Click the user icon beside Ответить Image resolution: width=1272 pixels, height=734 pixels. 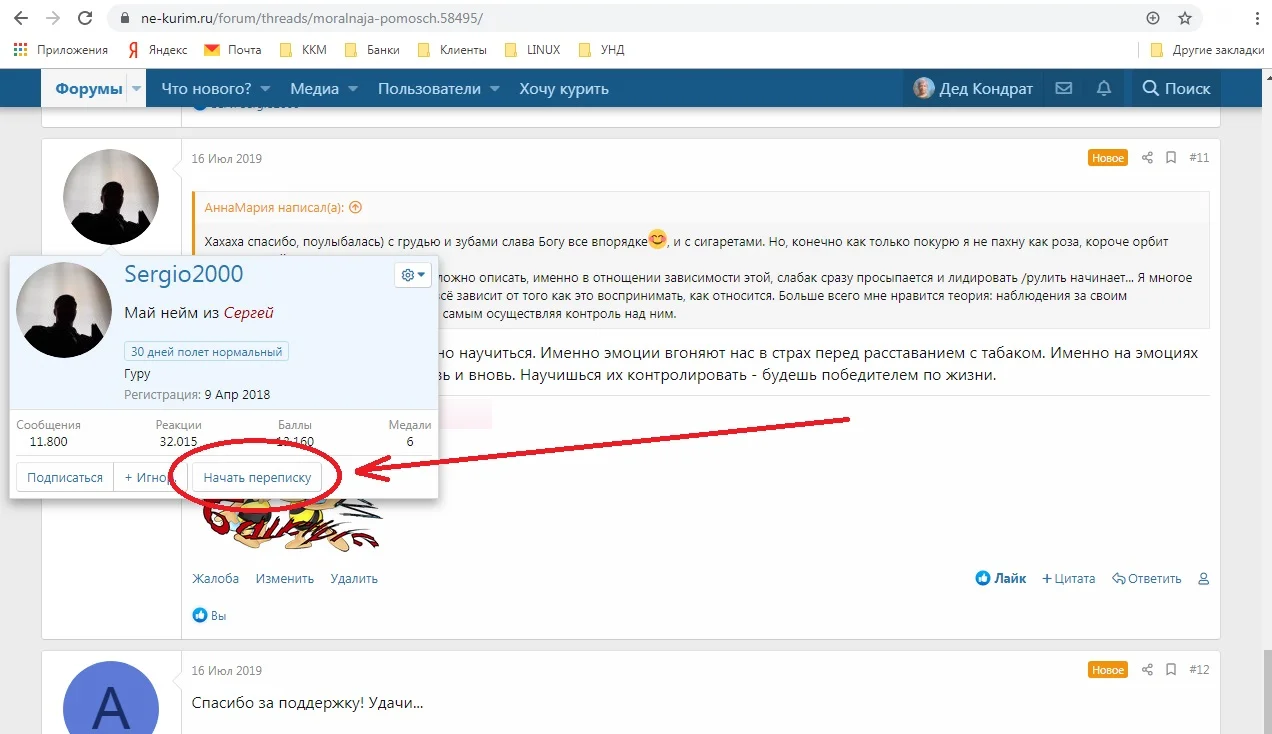pos(1203,579)
